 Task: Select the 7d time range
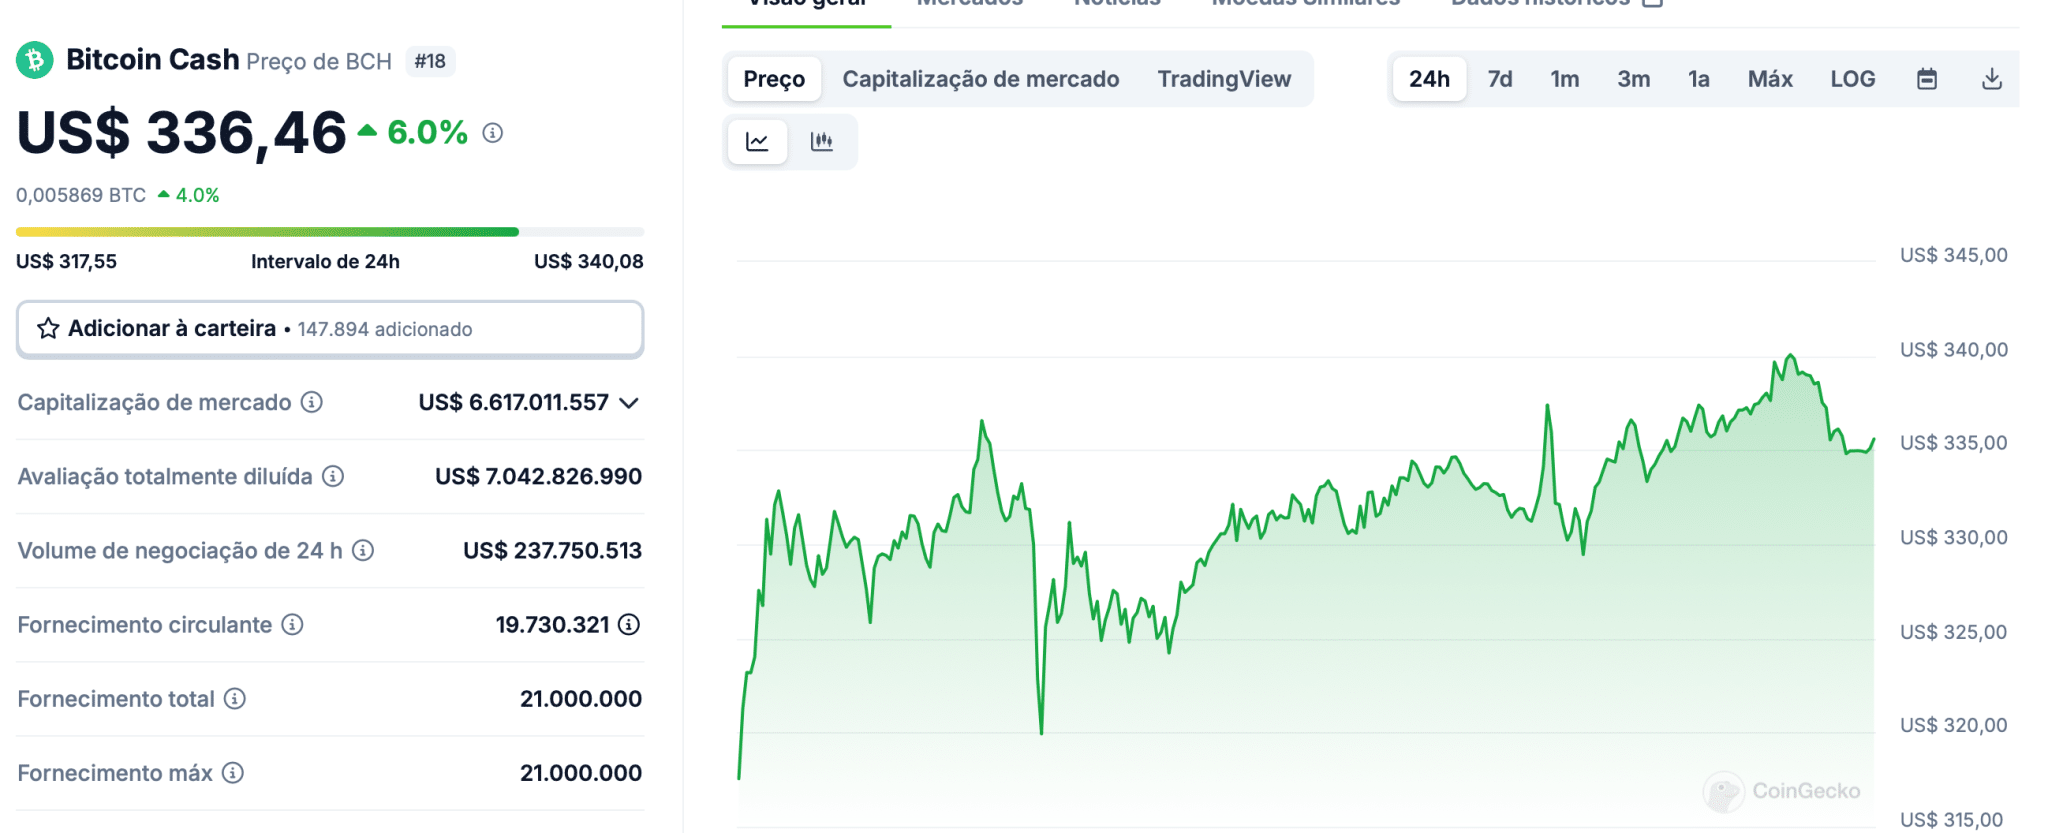point(1500,79)
